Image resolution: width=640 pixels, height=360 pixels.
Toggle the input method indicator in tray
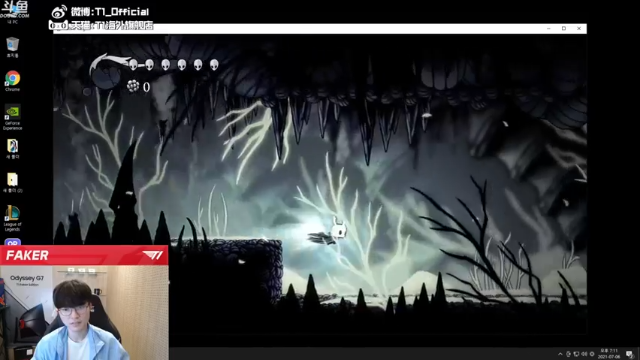click(592, 354)
